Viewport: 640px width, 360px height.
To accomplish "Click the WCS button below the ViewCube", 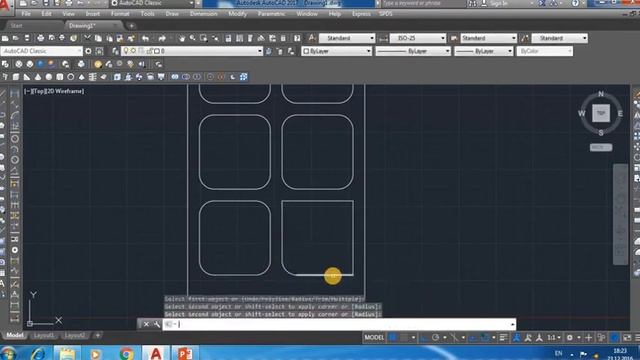I will [601, 147].
